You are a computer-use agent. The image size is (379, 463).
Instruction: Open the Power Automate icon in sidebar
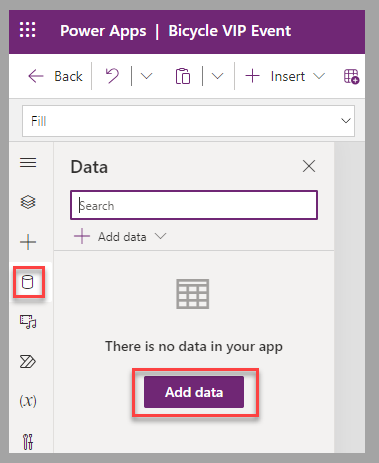(x=28, y=362)
